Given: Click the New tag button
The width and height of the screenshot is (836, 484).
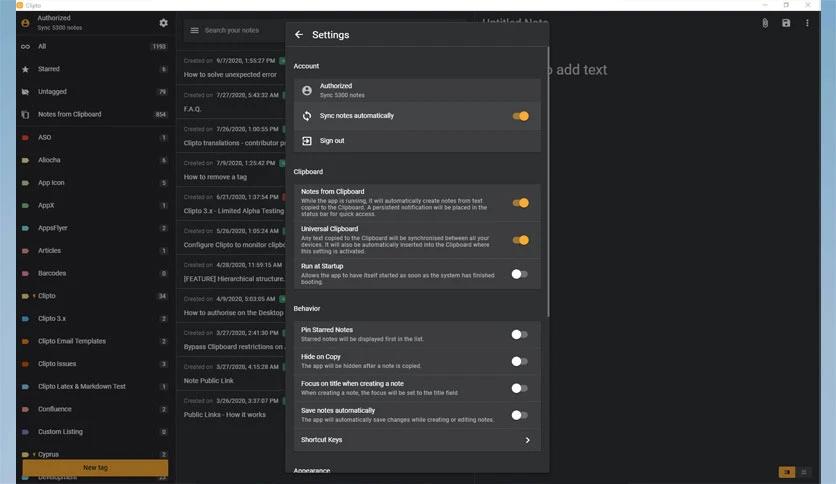Looking at the screenshot, I should tap(95, 467).
